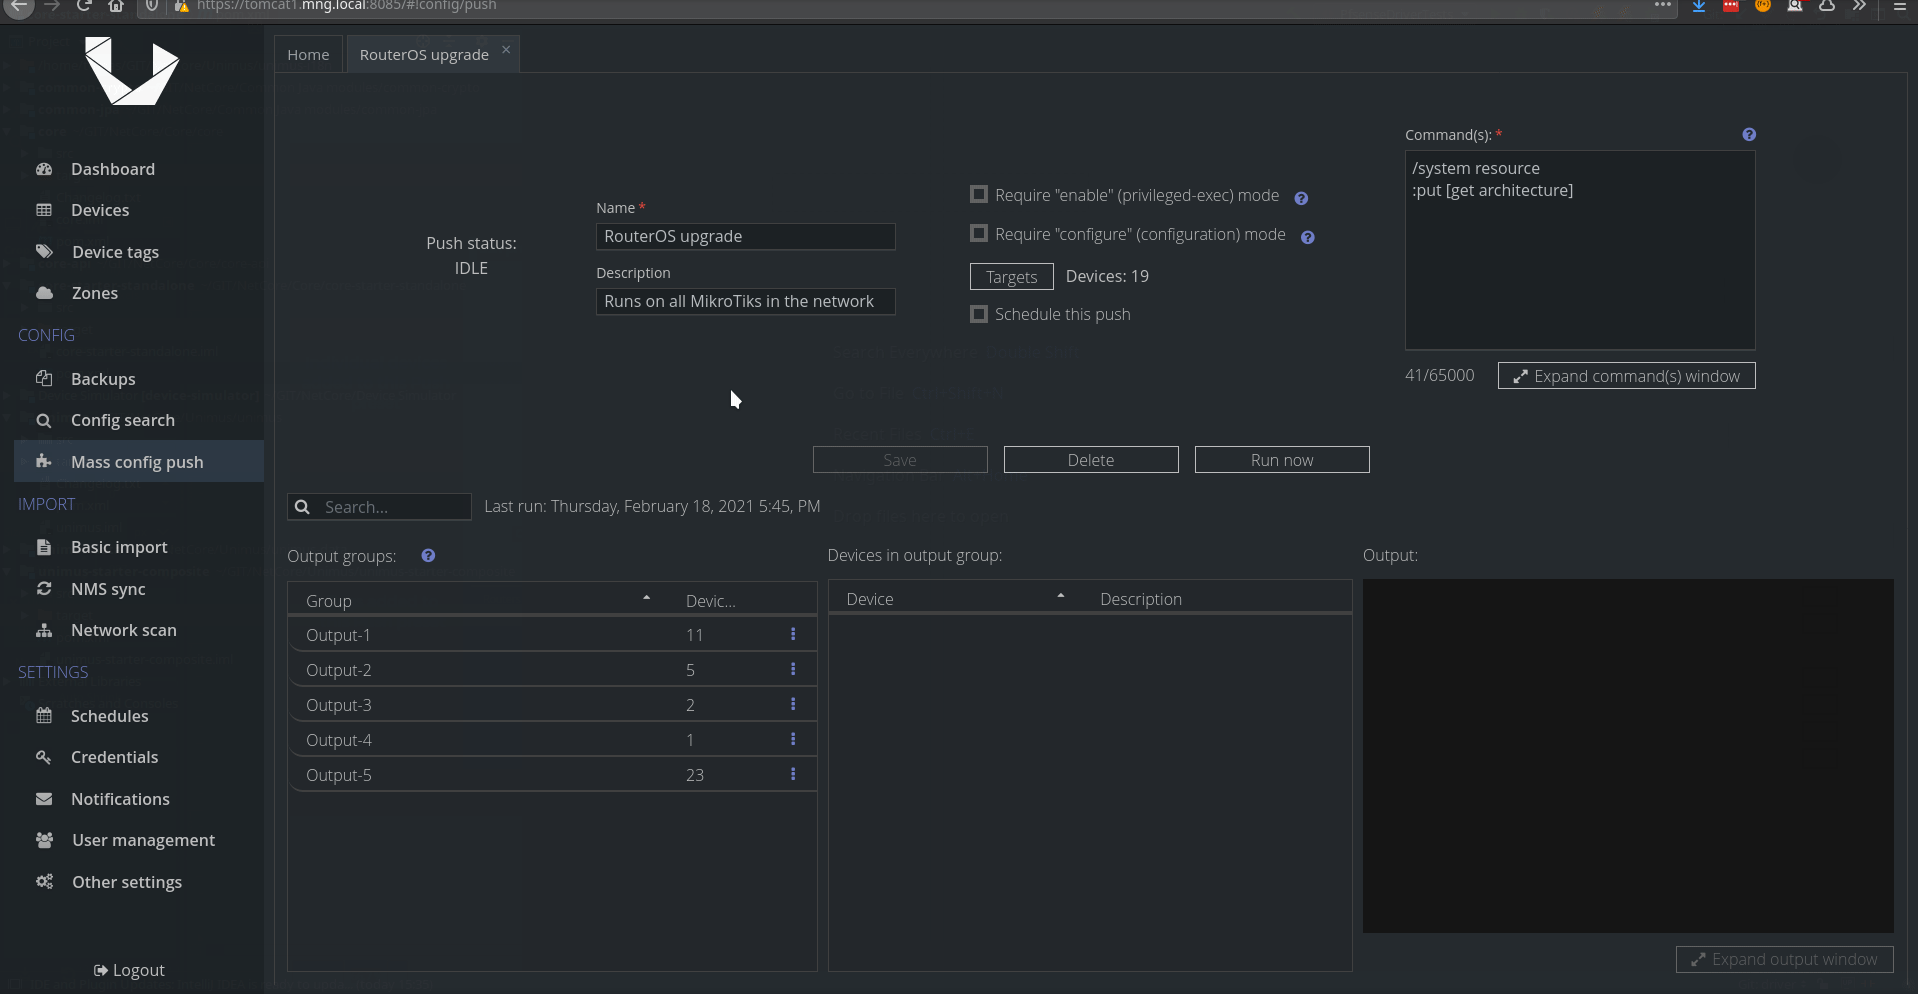
Task: Click the Basic import file icon
Action: [x=44, y=547]
